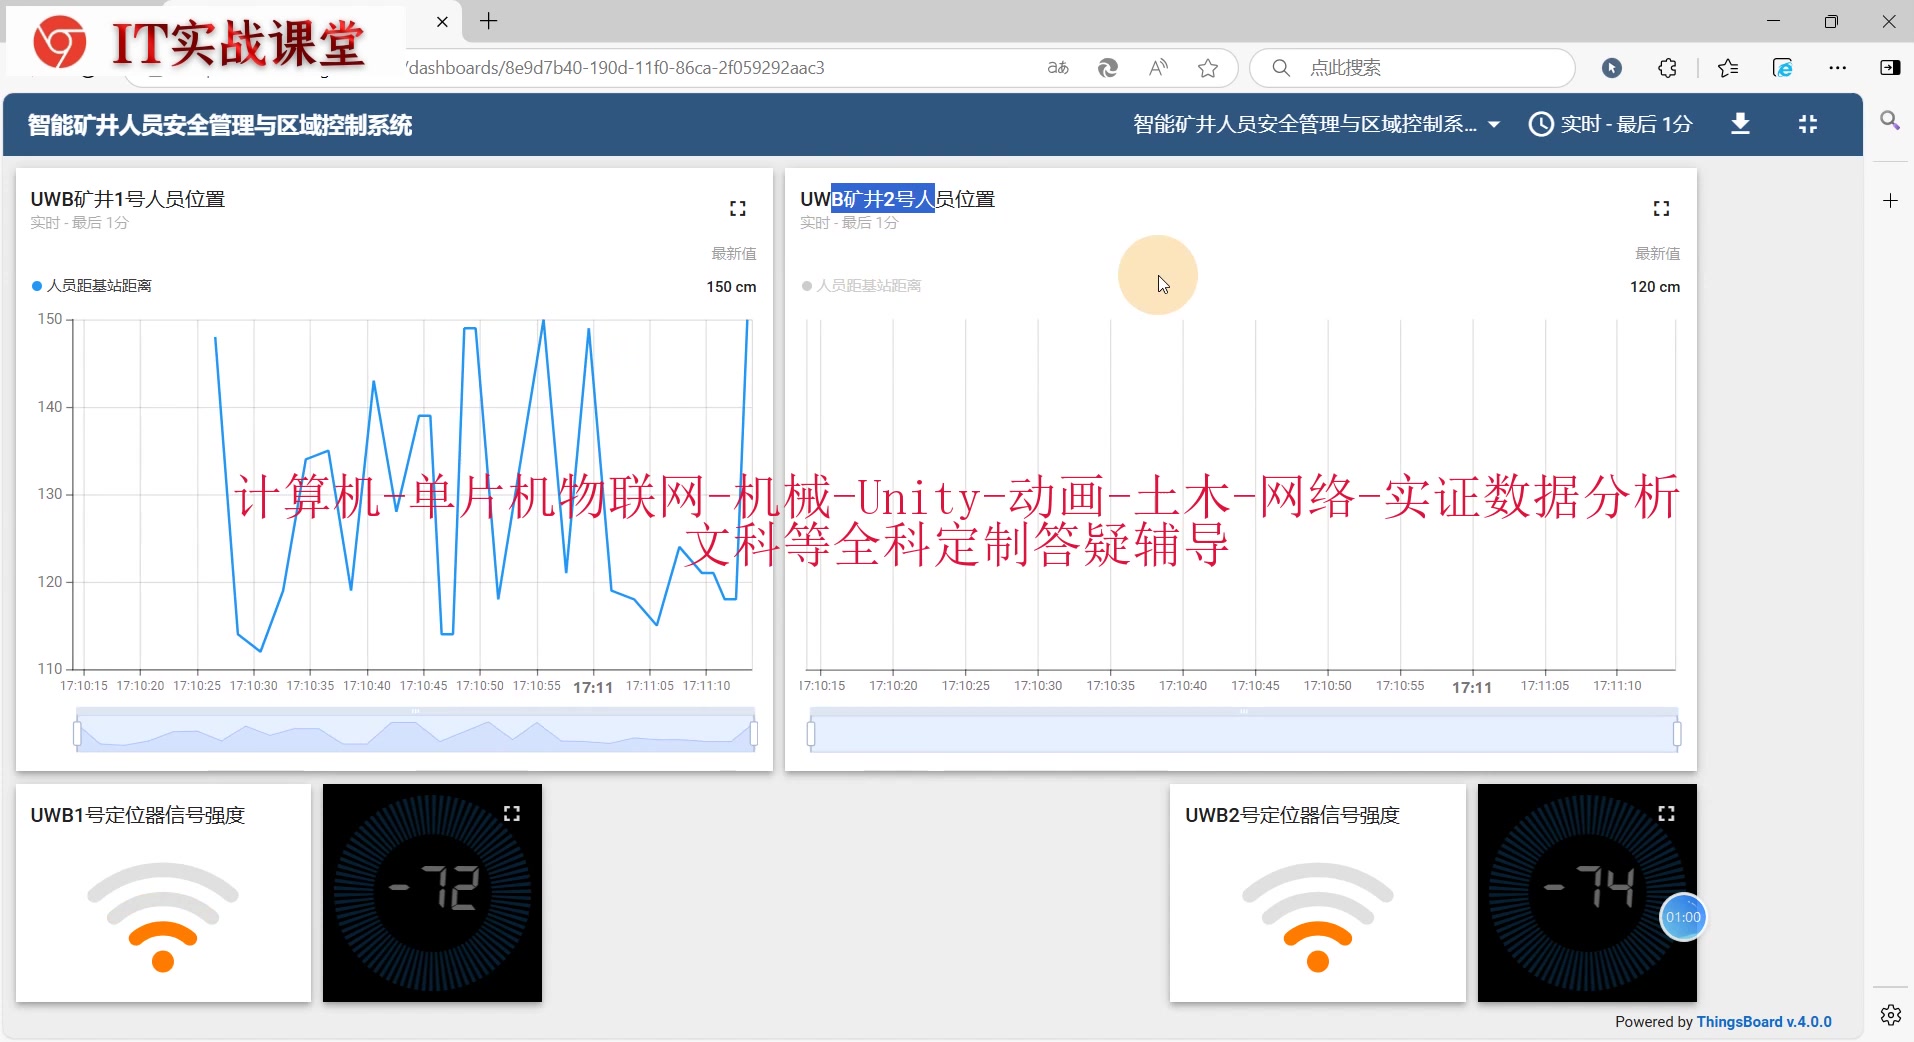Viewport: 1914px width, 1042px height.
Task: Click the -74 digital gauge display
Action: [1589, 887]
